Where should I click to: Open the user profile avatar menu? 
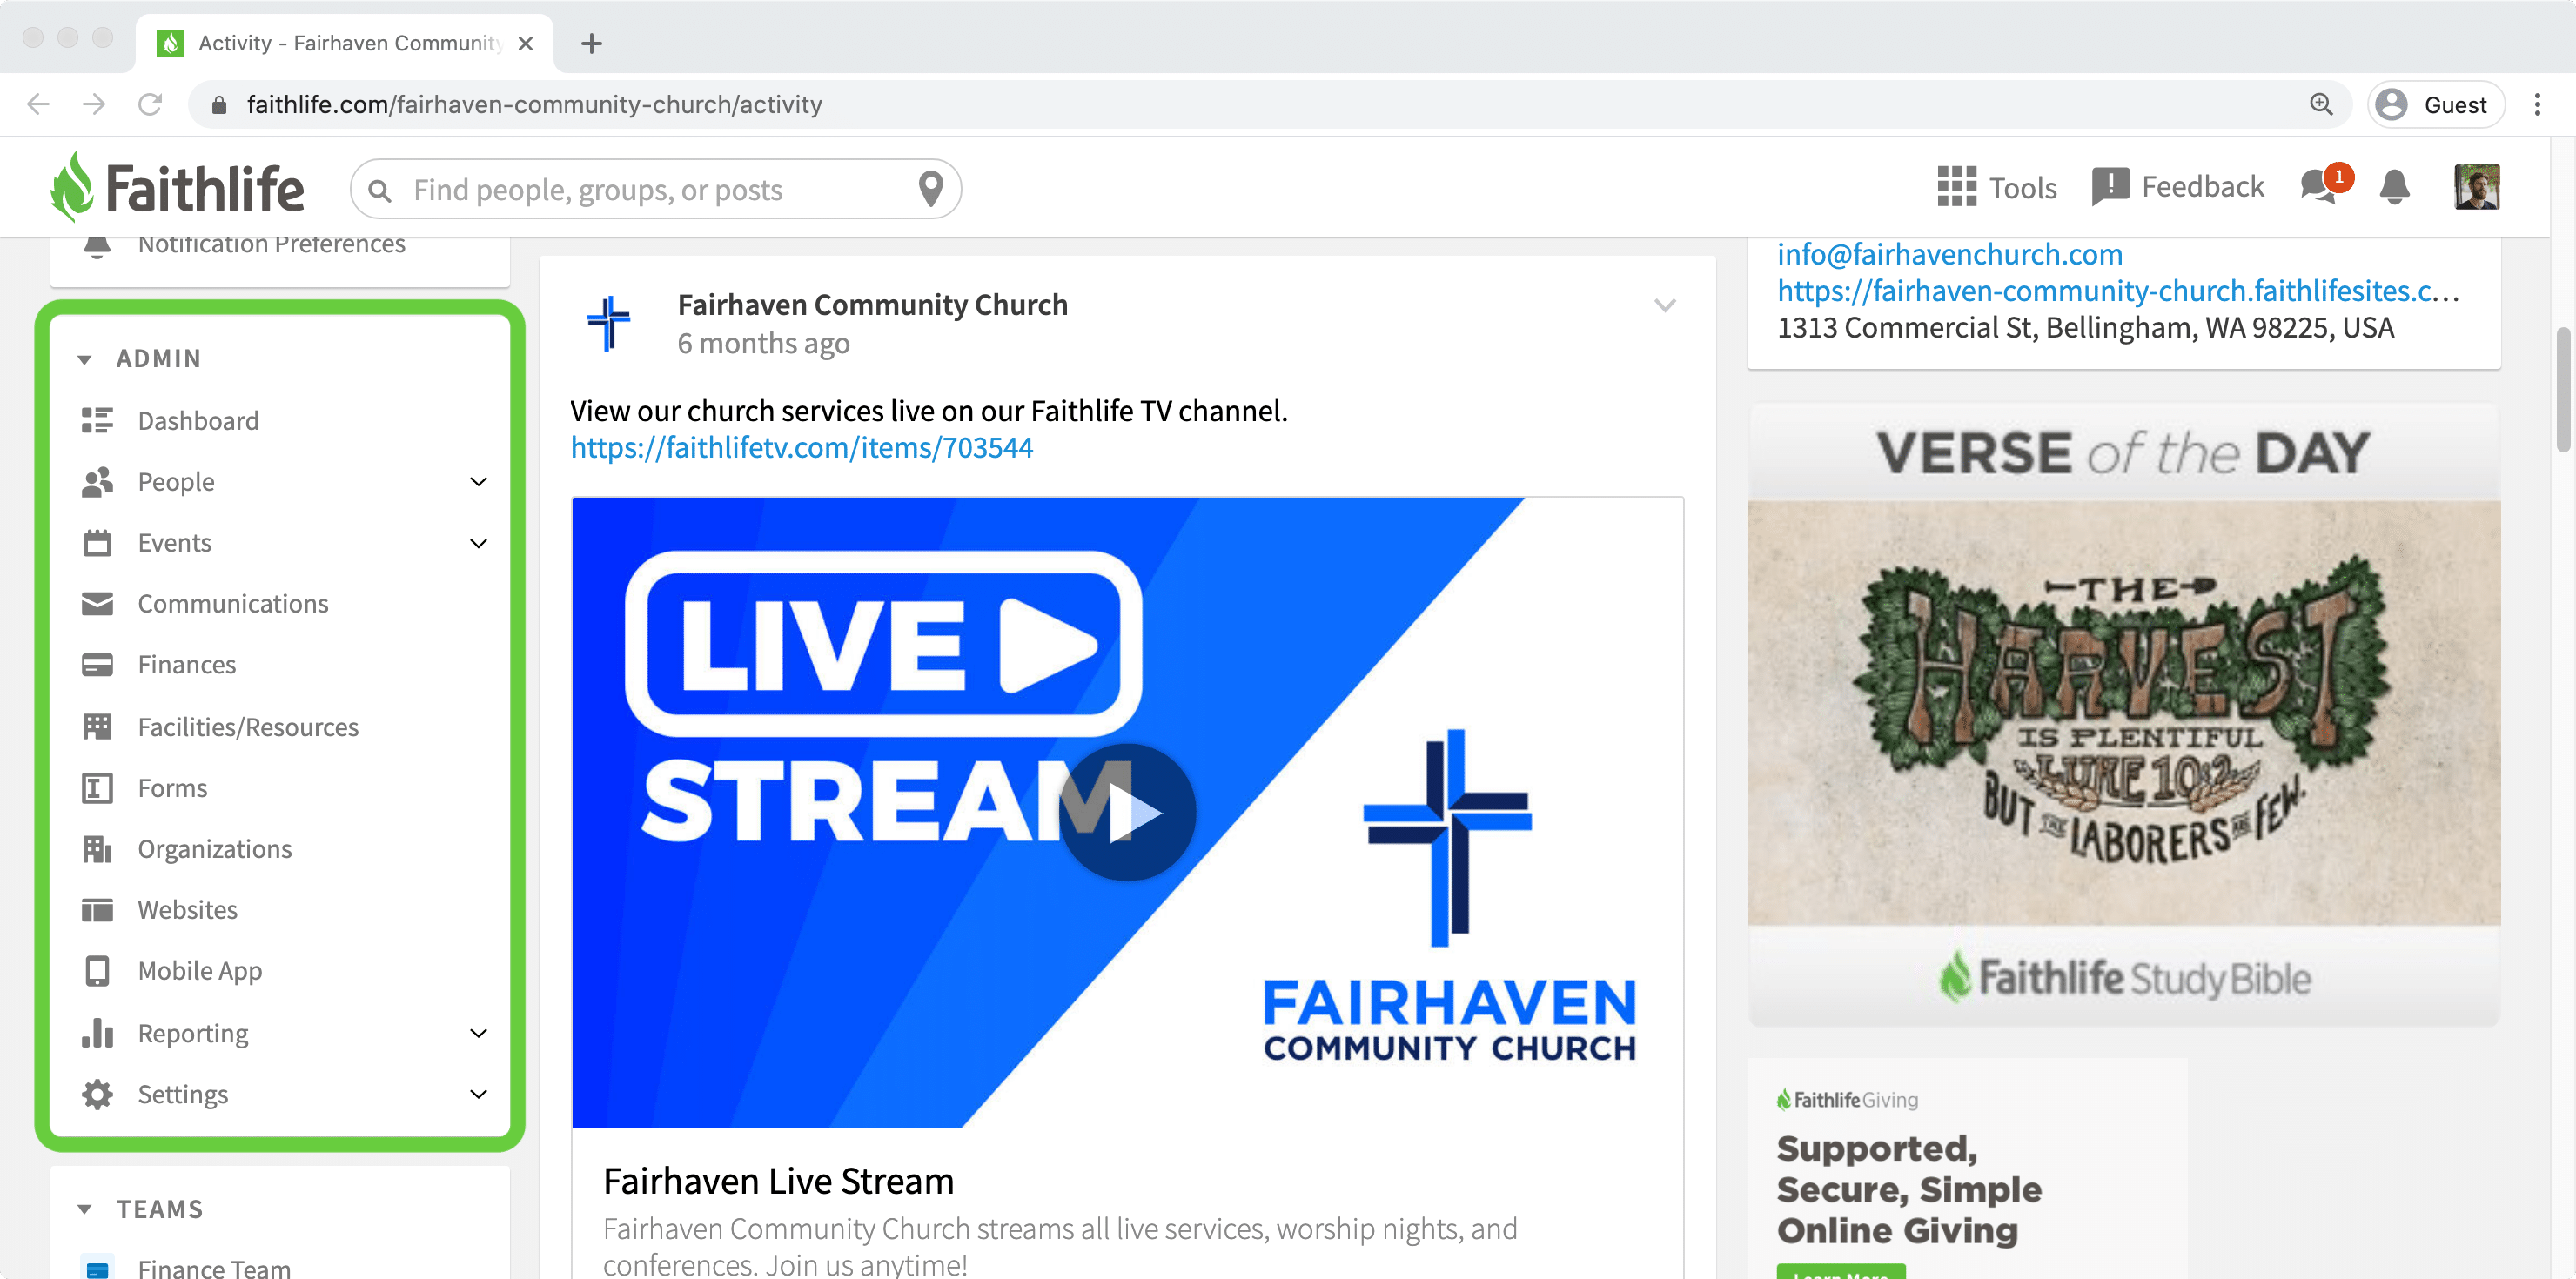tap(2476, 187)
